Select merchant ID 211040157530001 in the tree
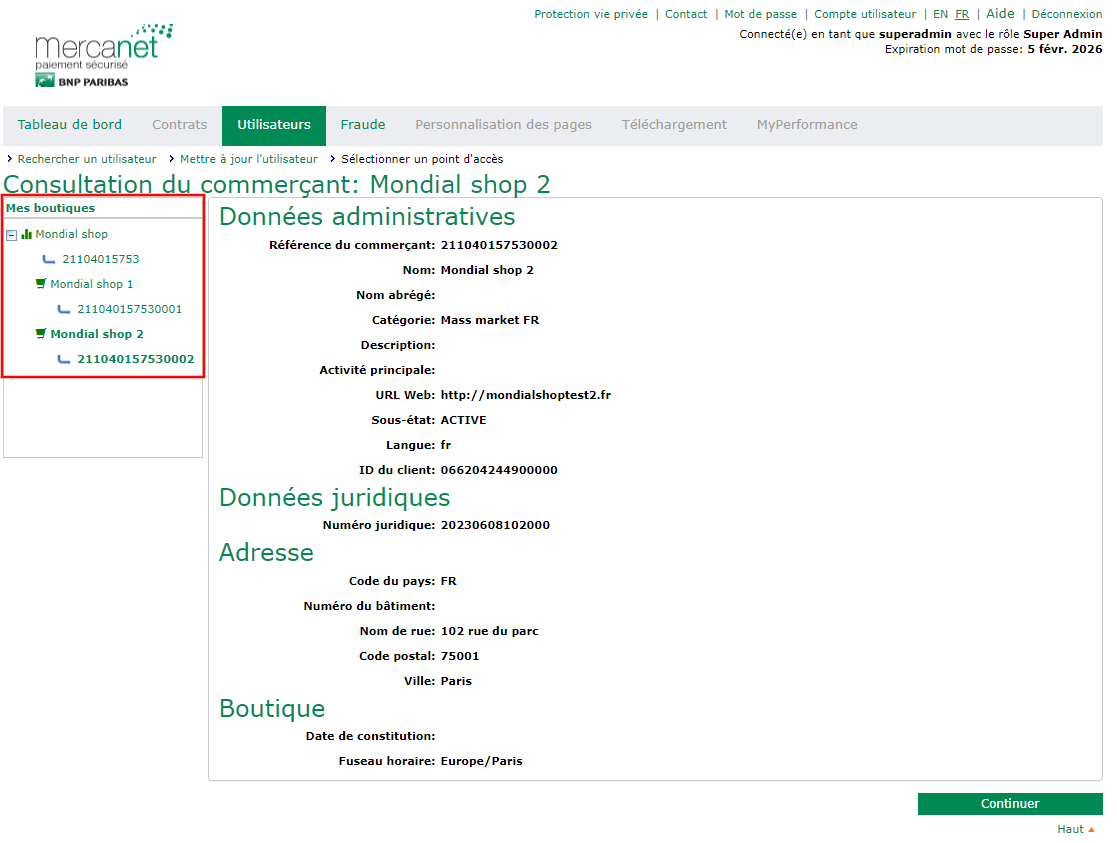1117x843 pixels. click(x=129, y=309)
